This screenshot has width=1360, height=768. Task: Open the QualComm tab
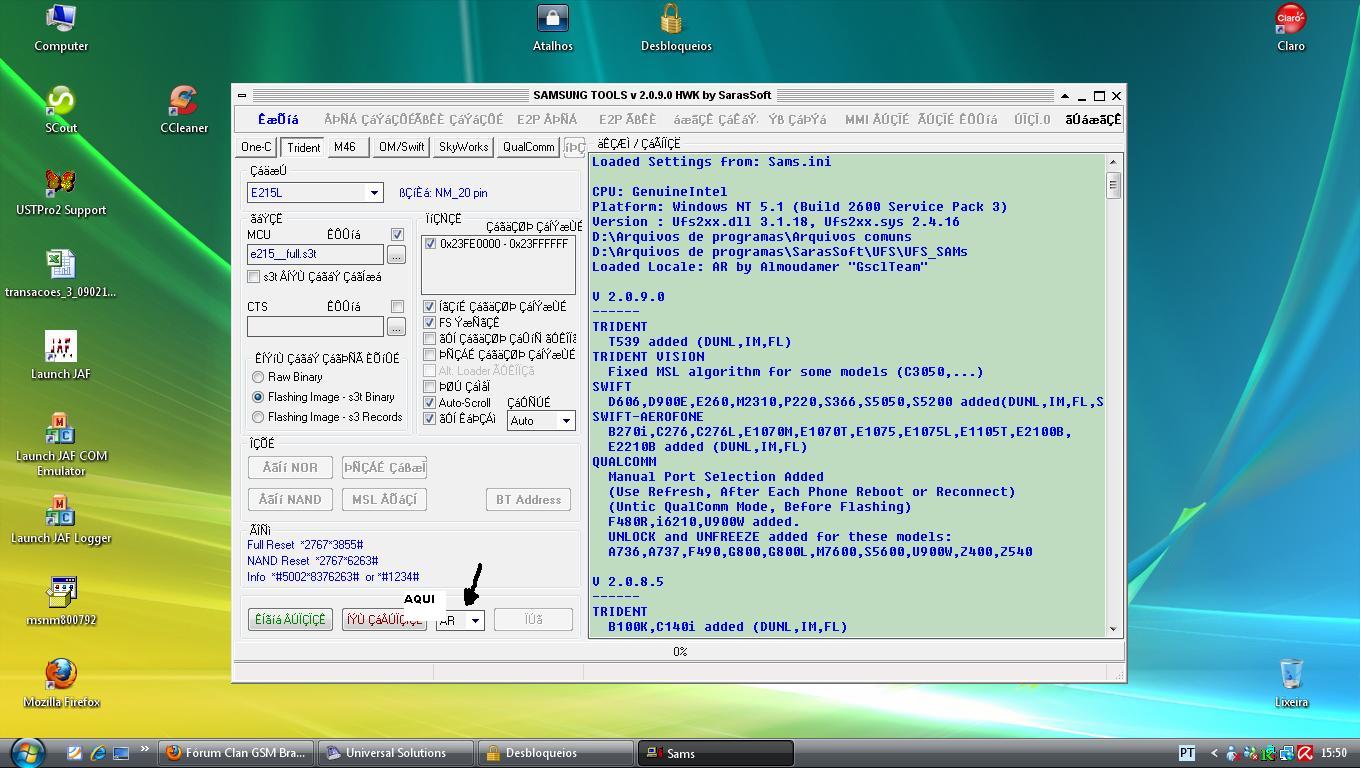529,147
